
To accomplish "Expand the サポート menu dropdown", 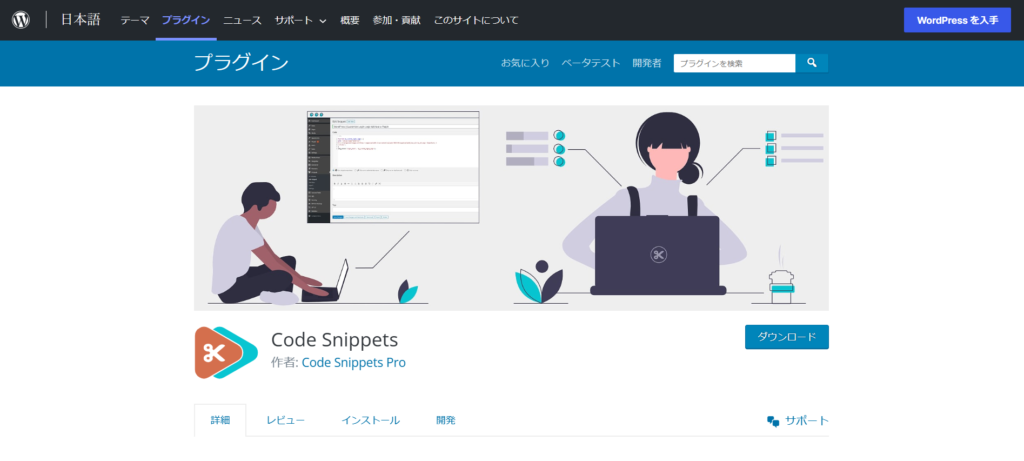I will (x=300, y=20).
